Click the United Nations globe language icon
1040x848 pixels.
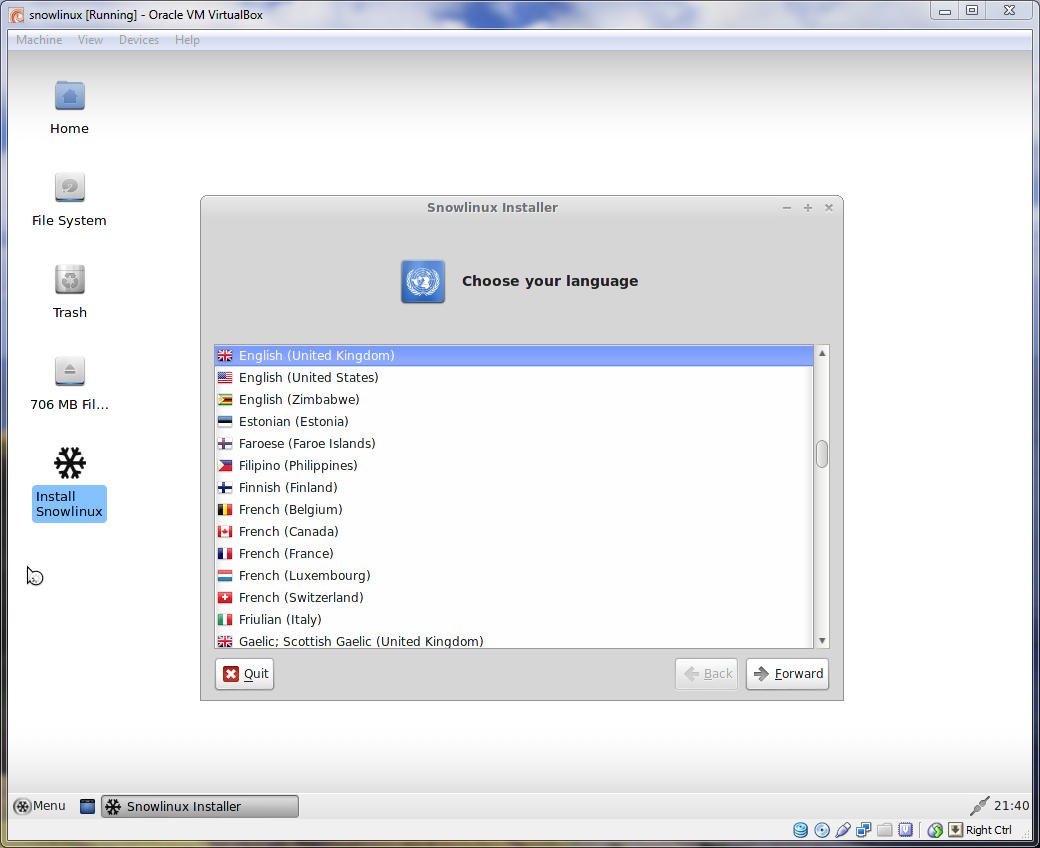coord(422,281)
